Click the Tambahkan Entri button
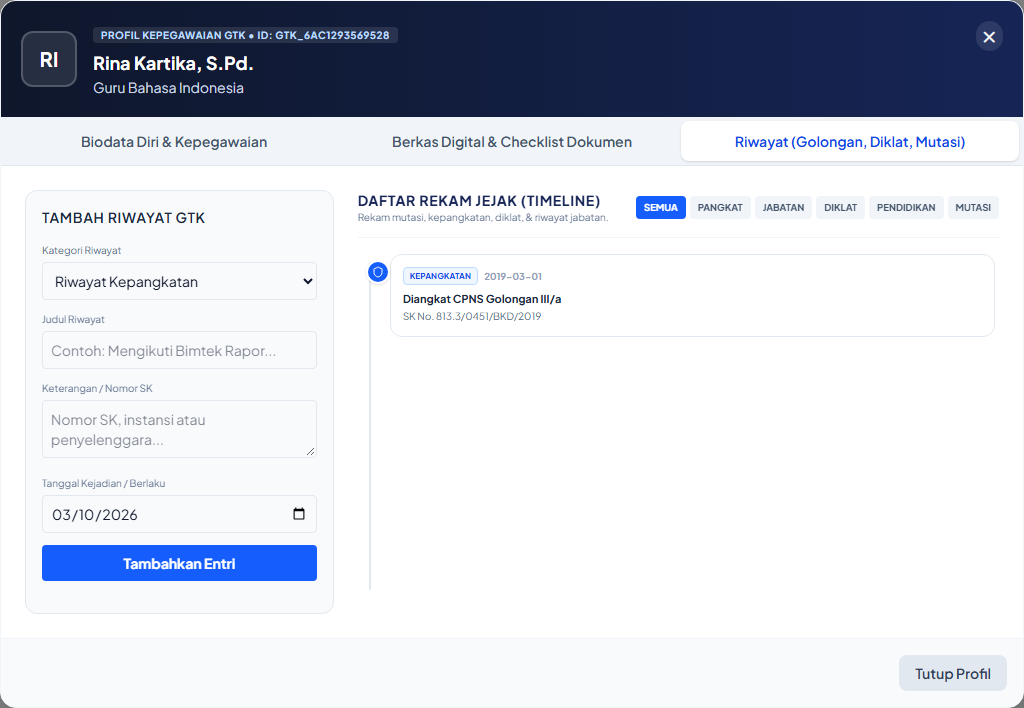This screenshot has height=708, width=1024. click(x=180, y=563)
